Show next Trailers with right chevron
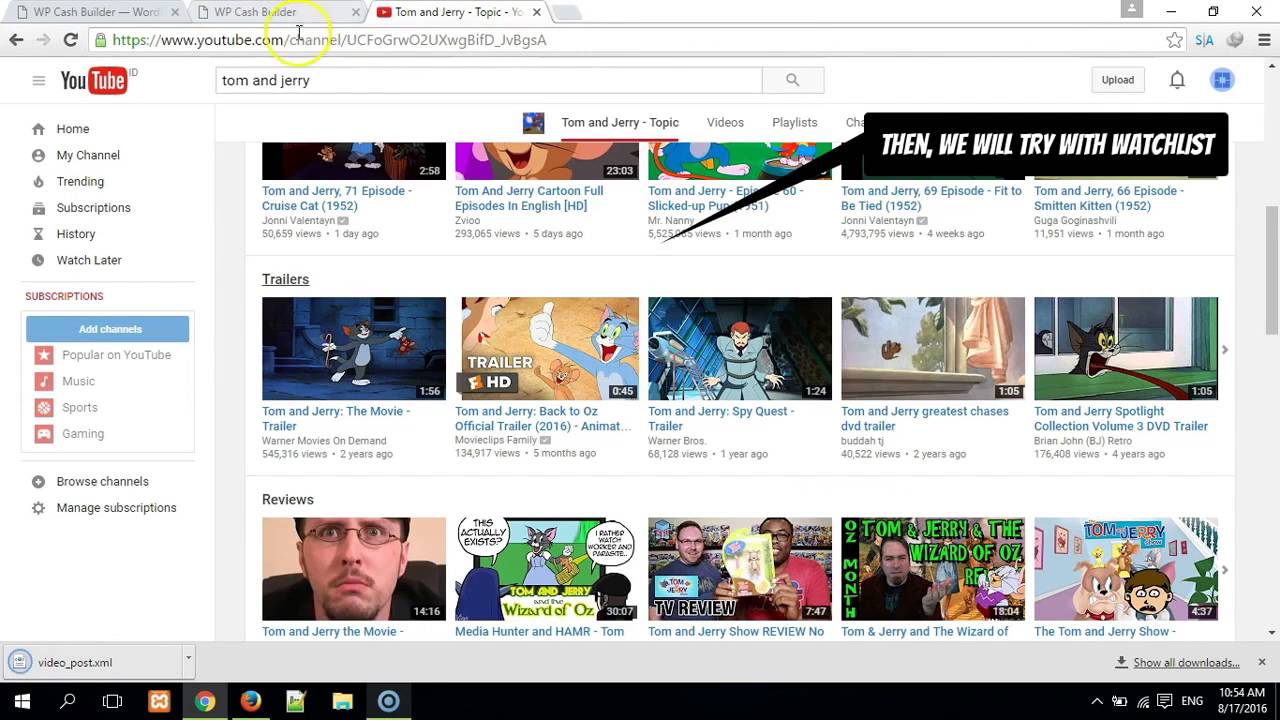The width and height of the screenshot is (1280, 720). point(1225,350)
